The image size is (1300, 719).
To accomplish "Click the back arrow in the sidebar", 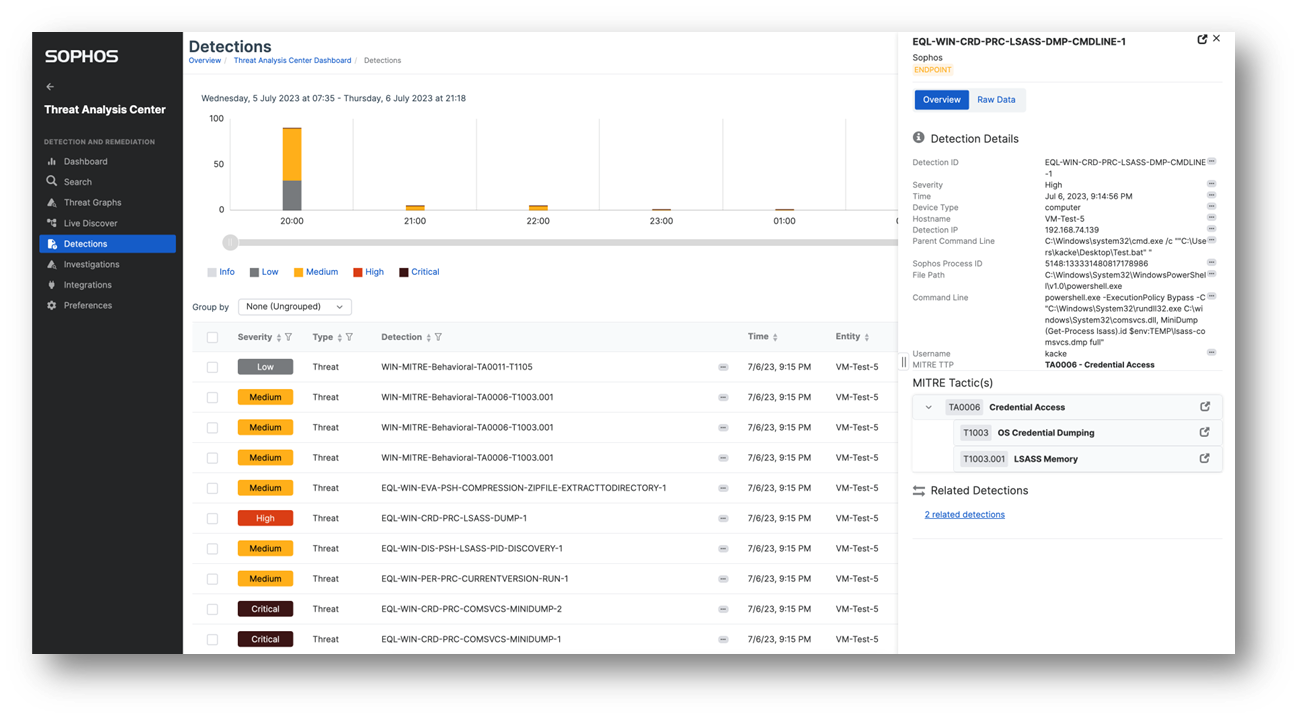I will click(51, 87).
